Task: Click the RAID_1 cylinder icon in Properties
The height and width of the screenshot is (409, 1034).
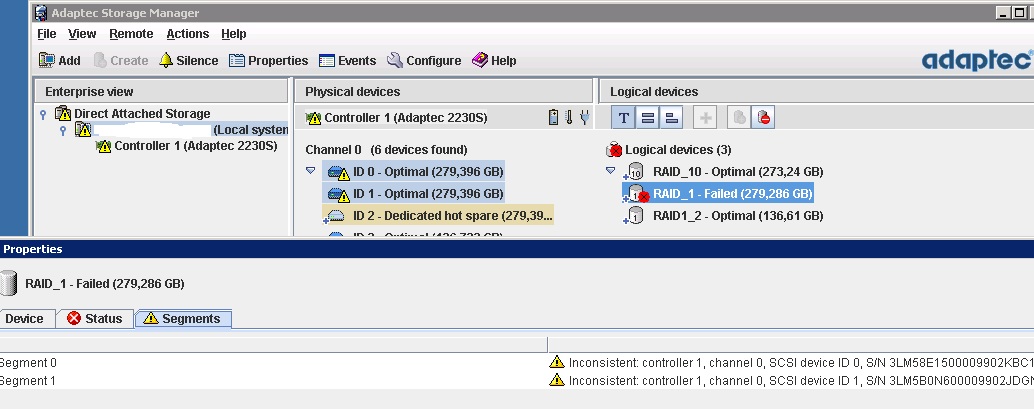Action: 9,284
